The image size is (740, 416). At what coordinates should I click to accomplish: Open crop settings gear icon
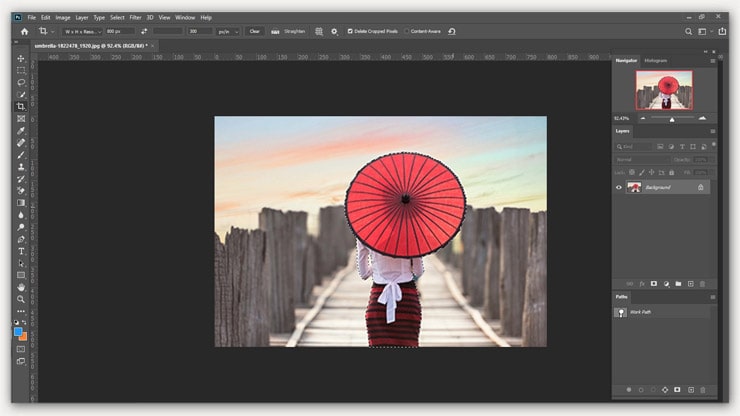(334, 32)
